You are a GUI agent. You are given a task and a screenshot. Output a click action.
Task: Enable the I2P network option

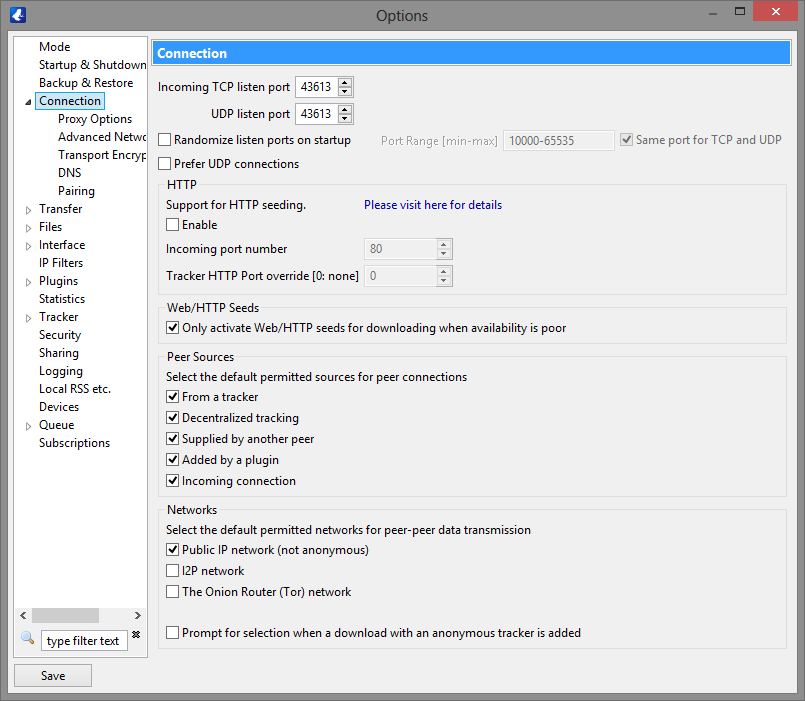pyautogui.click(x=173, y=571)
